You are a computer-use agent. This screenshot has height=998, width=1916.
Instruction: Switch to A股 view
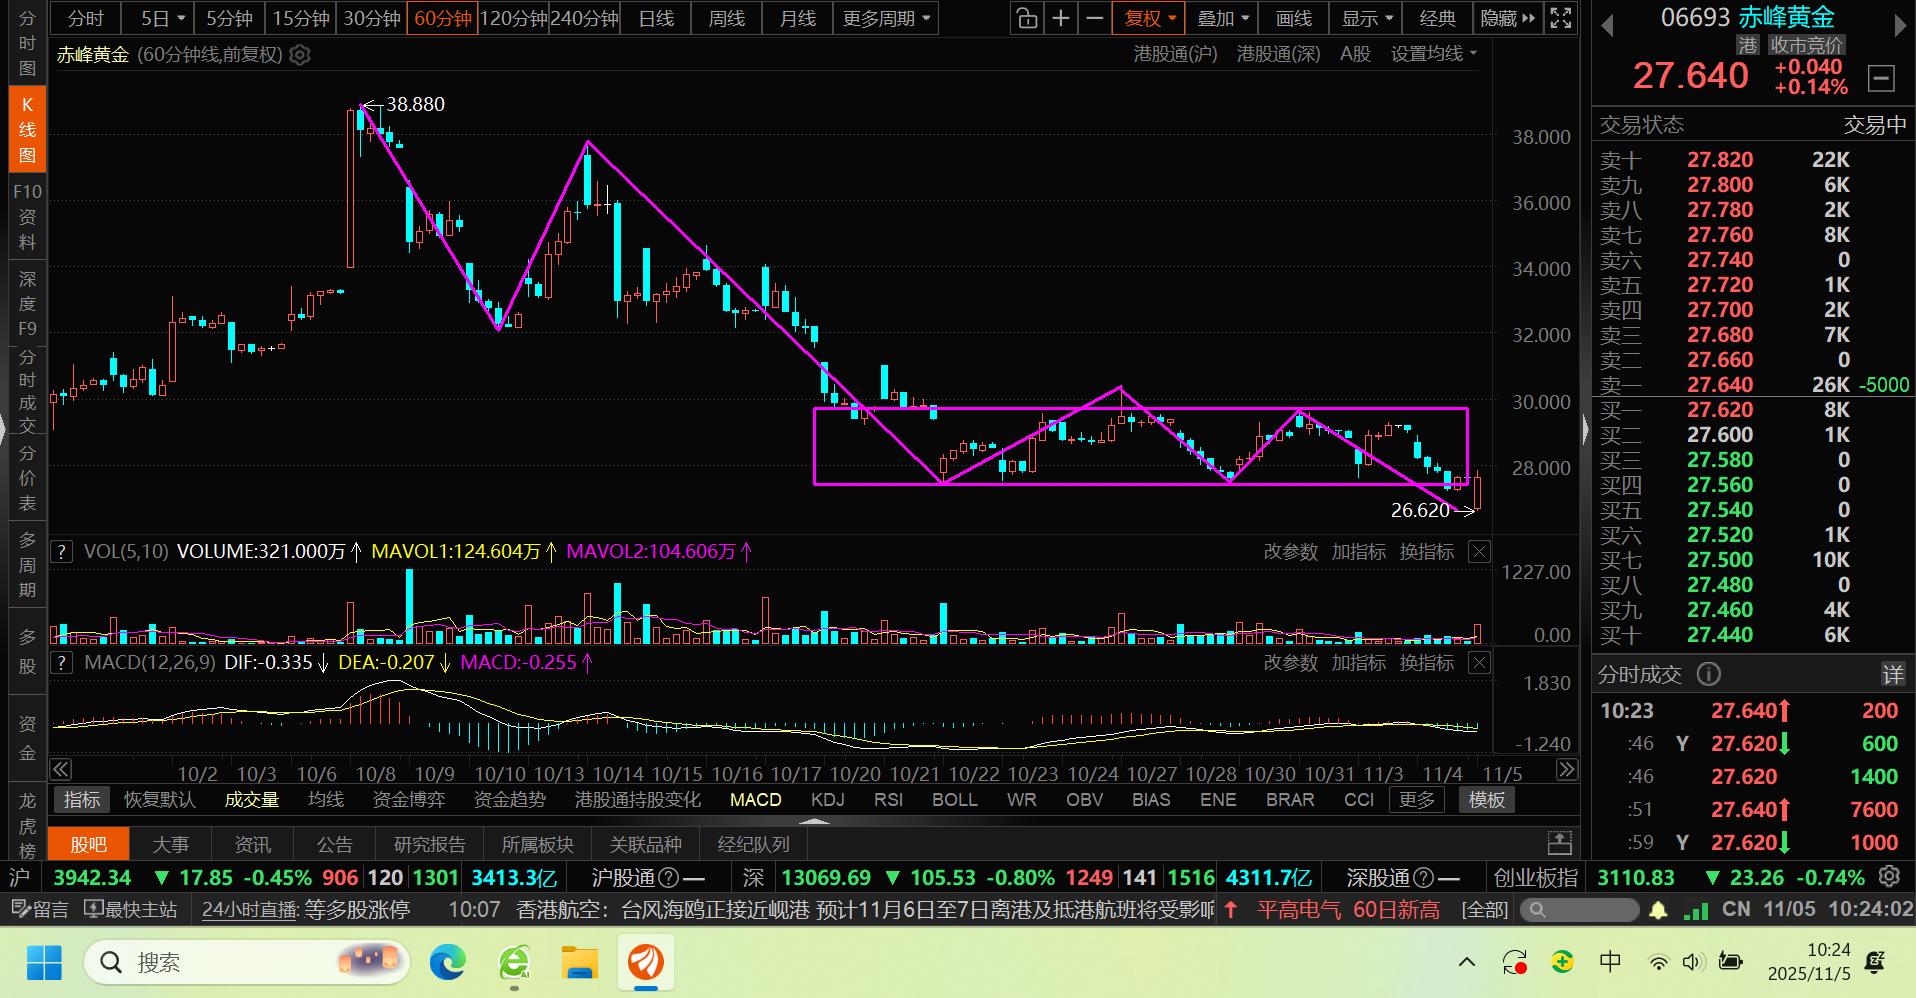[1355, 54]
